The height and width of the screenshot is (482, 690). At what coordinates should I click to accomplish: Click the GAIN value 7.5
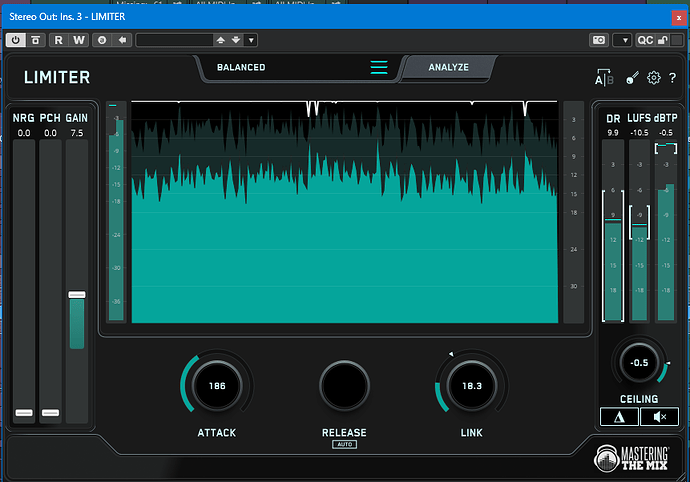pos(77,133)
